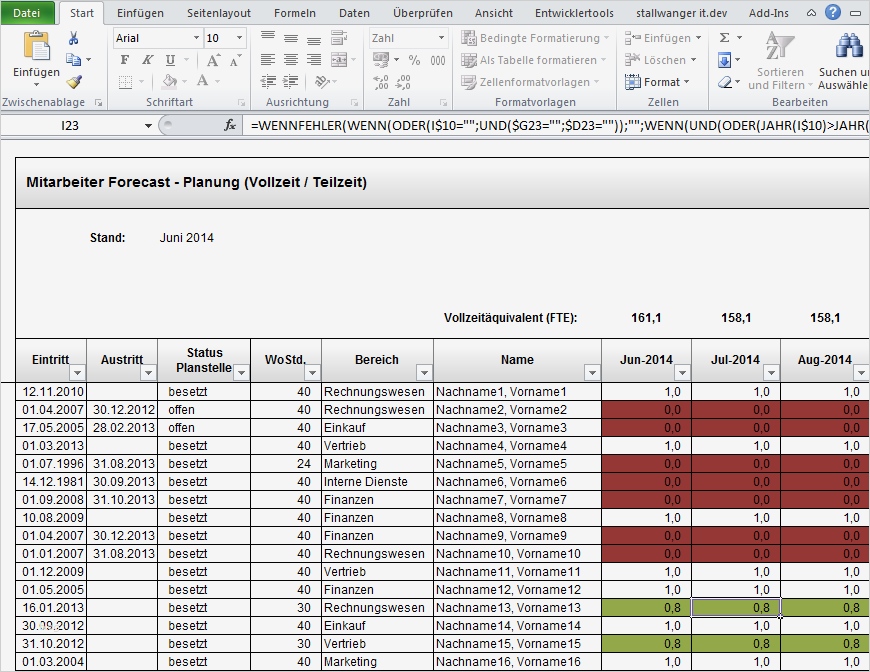870x672 pixels.
Task: Click the Datei file button
Action: click(27, 13)
